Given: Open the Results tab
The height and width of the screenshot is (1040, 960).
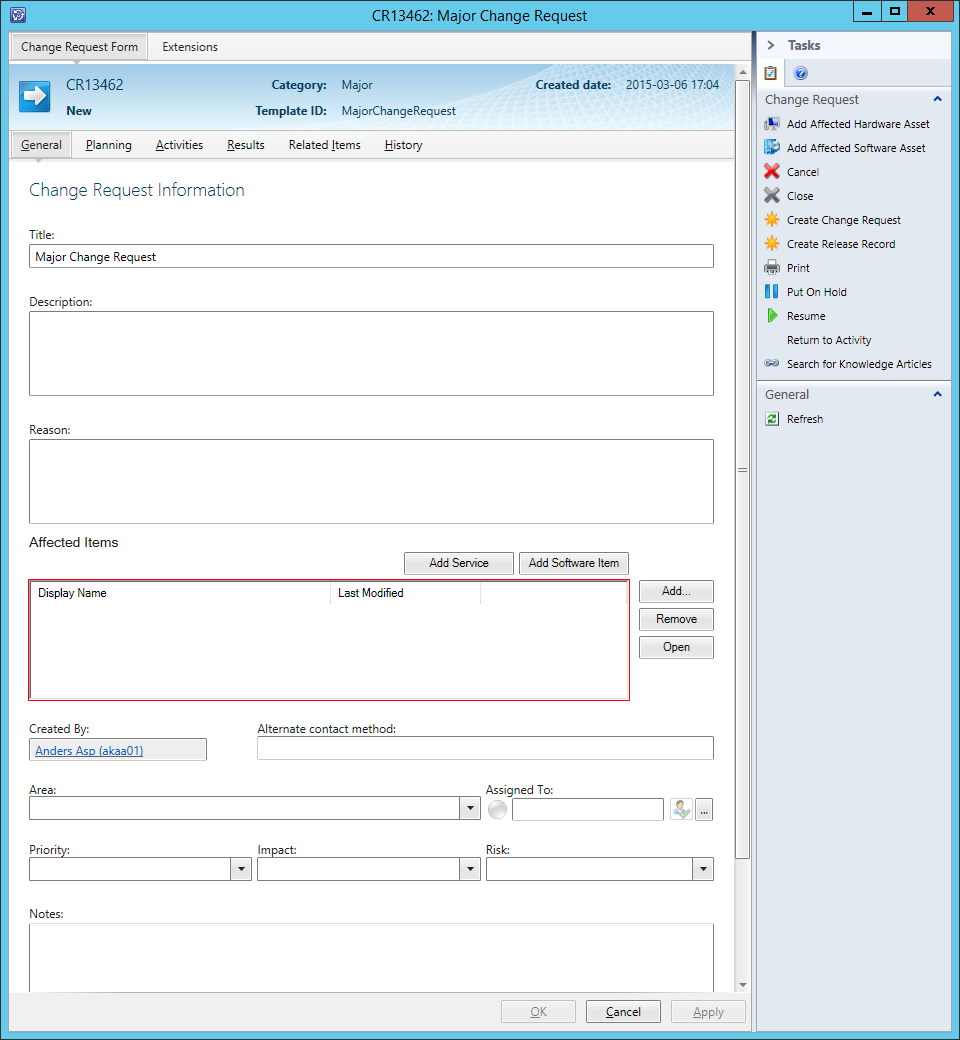Looking at the screenshot, I should click(x=245, y=145).
